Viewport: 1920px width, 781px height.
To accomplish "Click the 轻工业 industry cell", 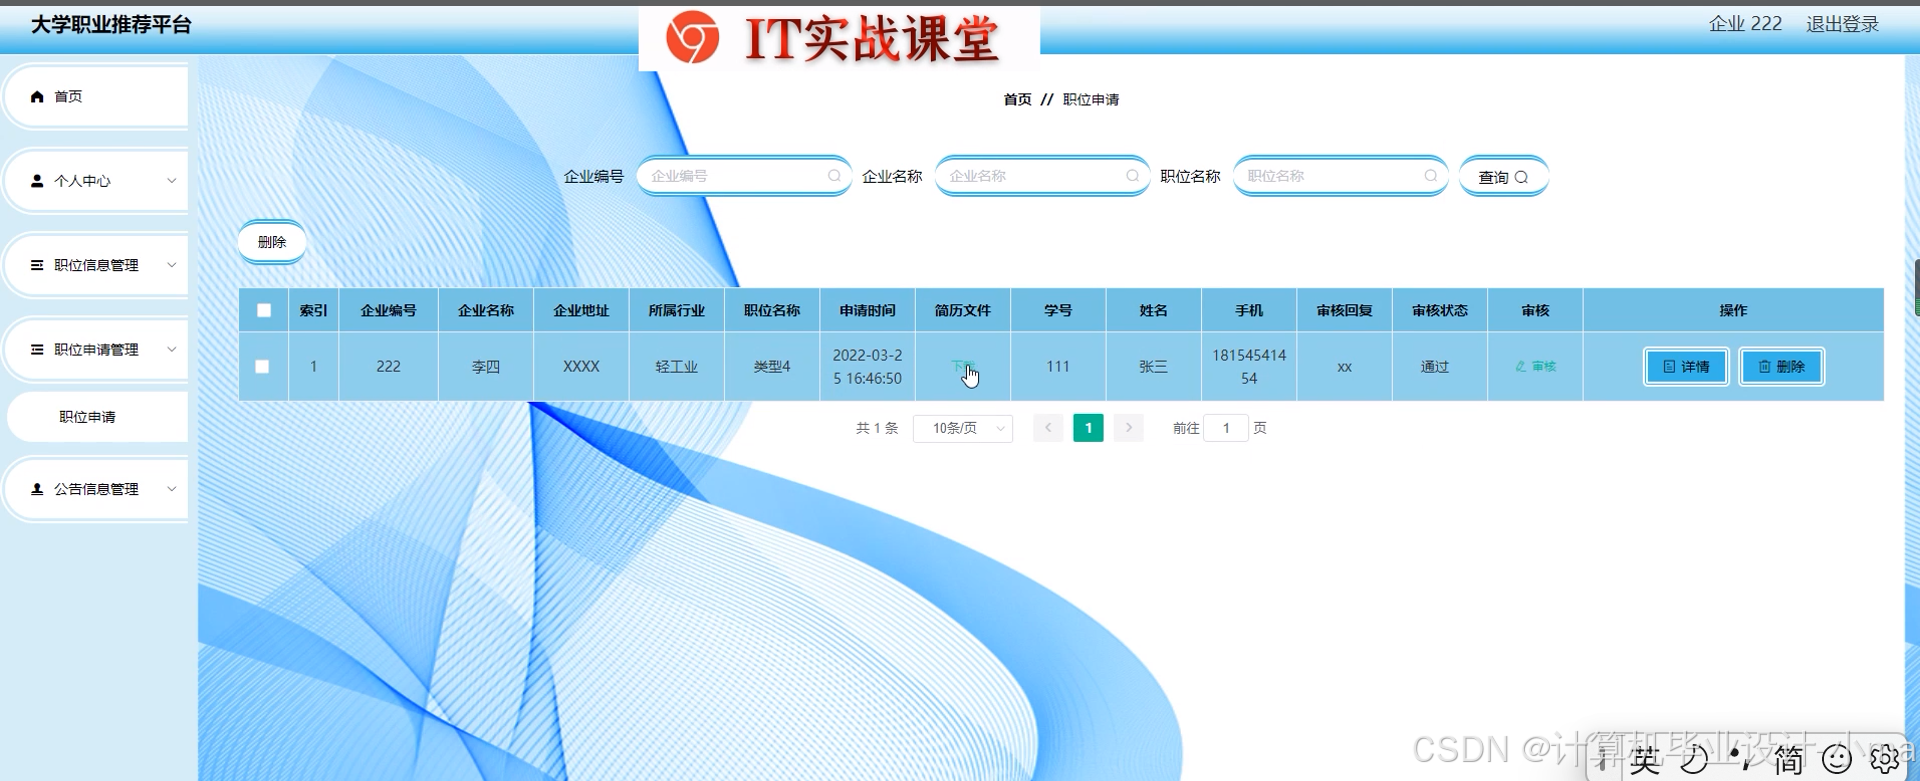I will [x=677, y=367].
